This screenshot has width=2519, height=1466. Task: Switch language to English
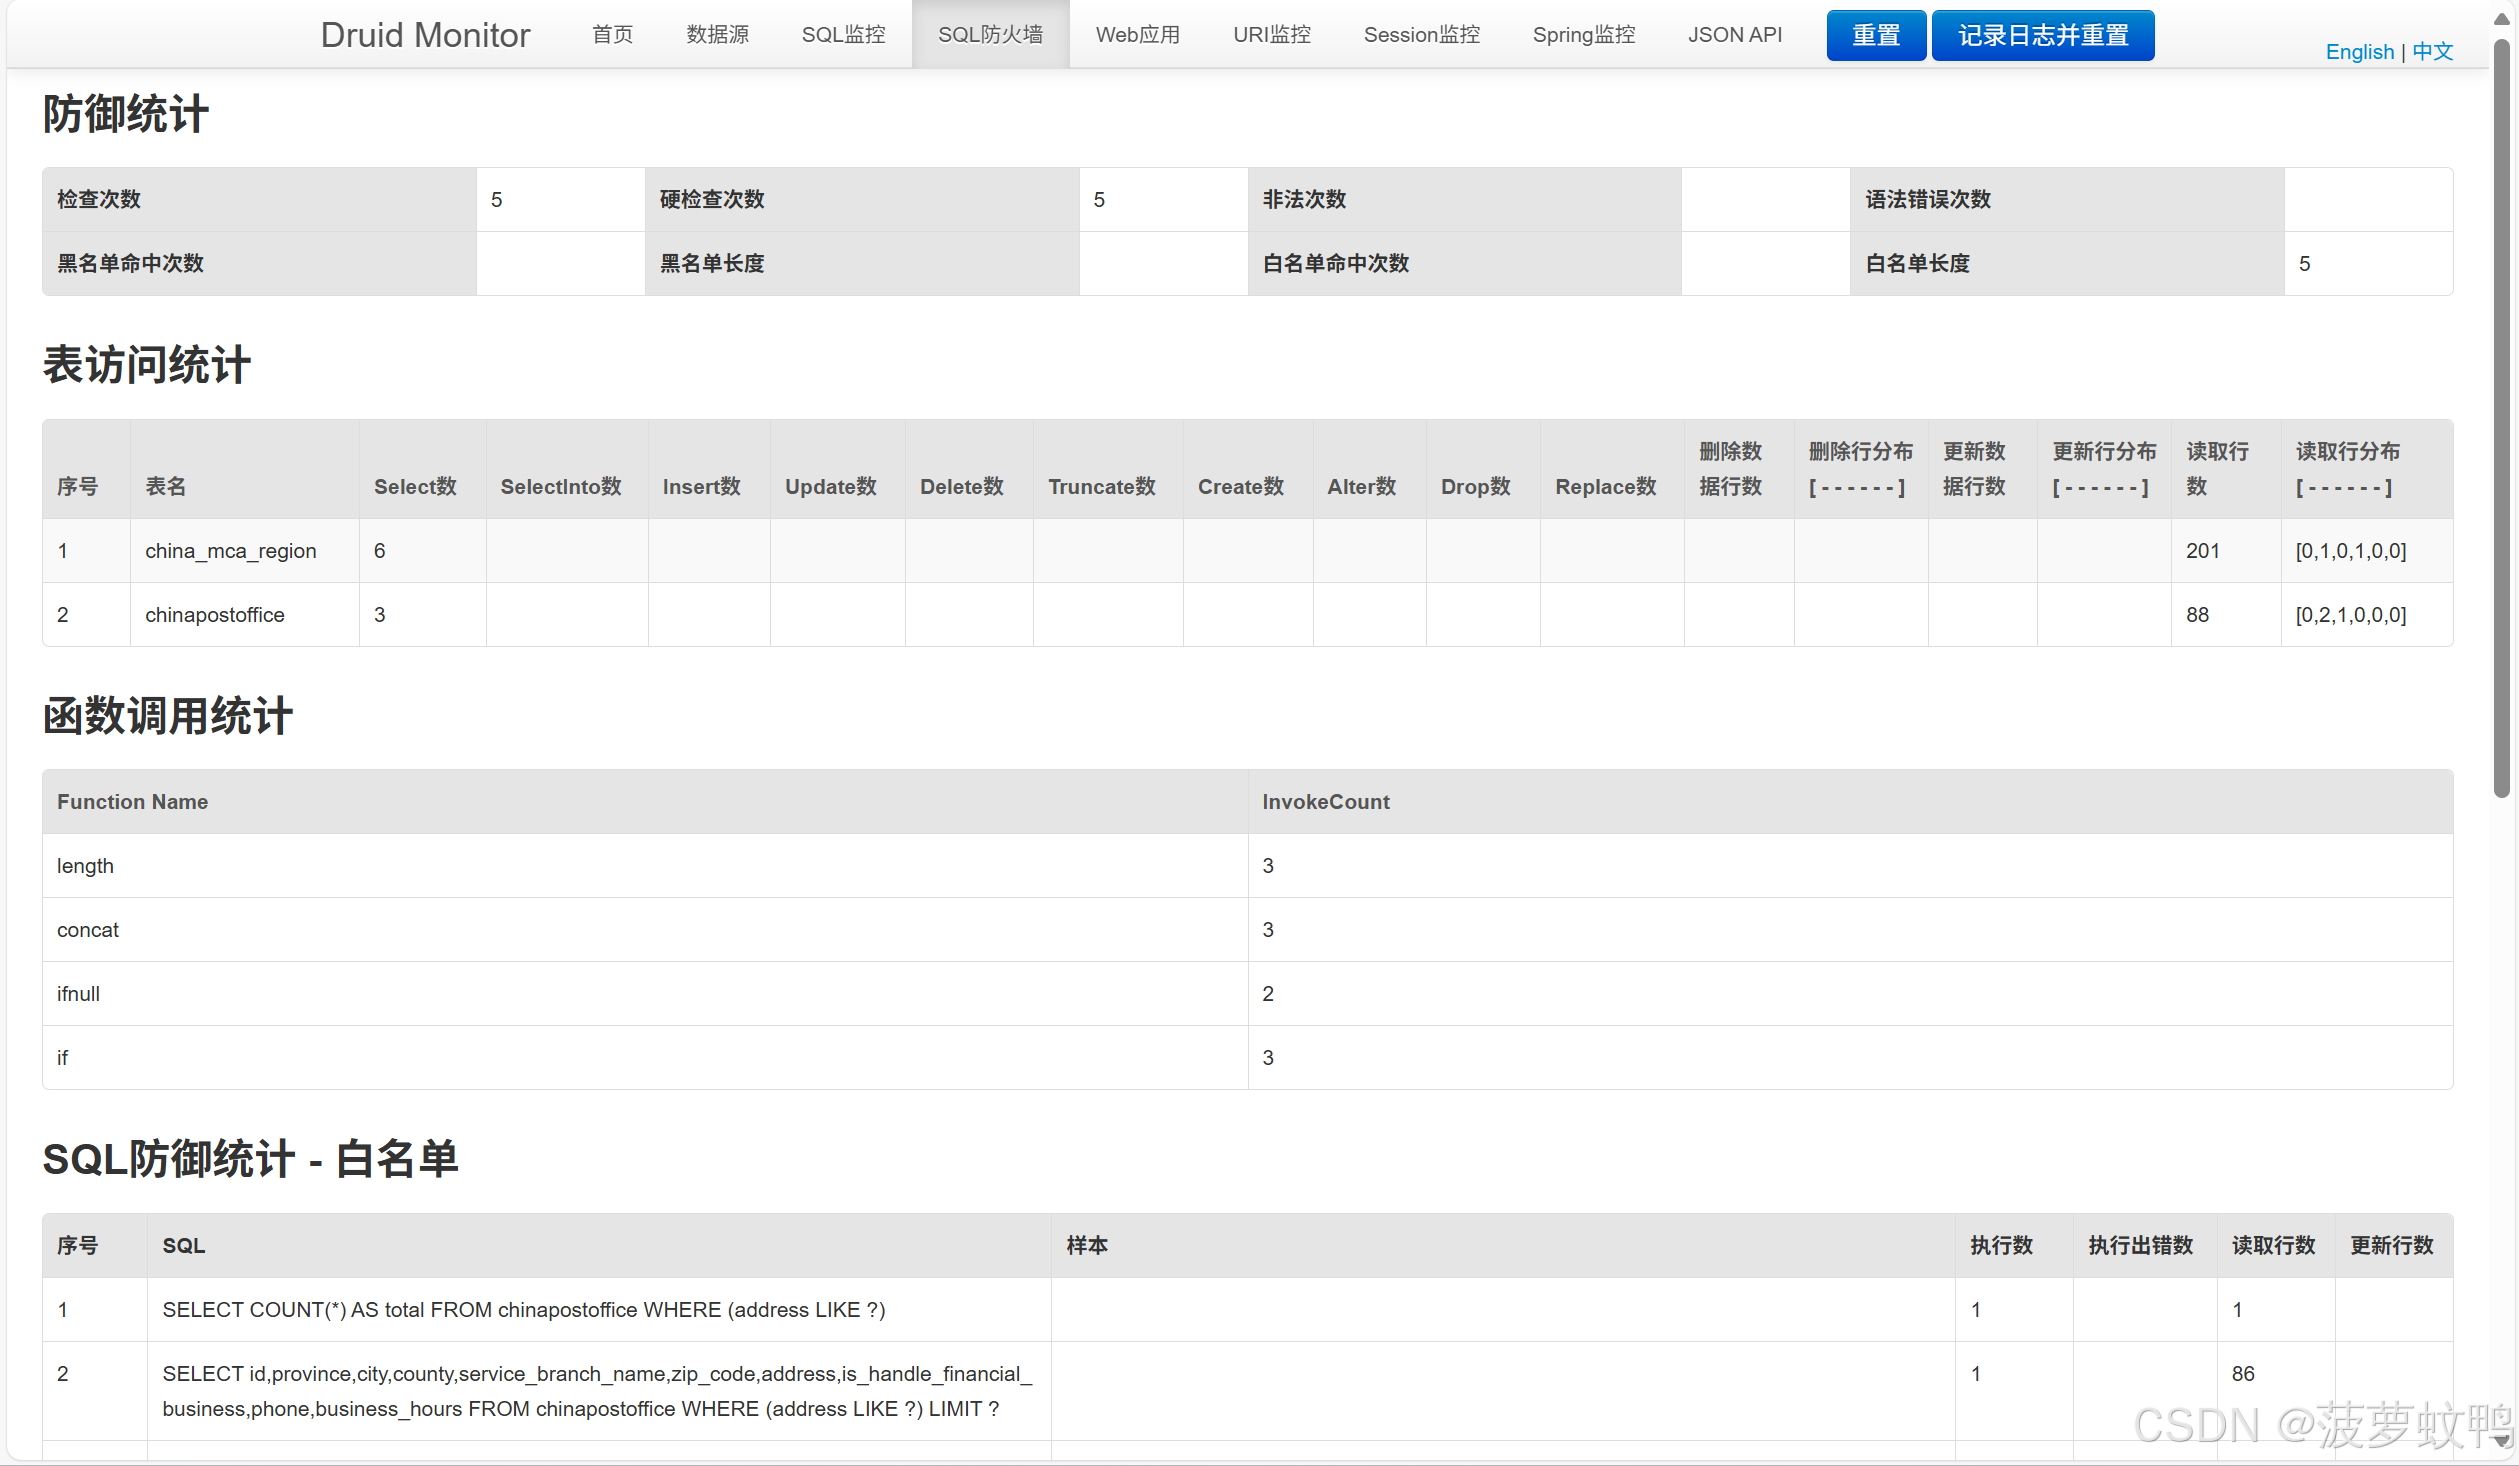coord(2359,52)
